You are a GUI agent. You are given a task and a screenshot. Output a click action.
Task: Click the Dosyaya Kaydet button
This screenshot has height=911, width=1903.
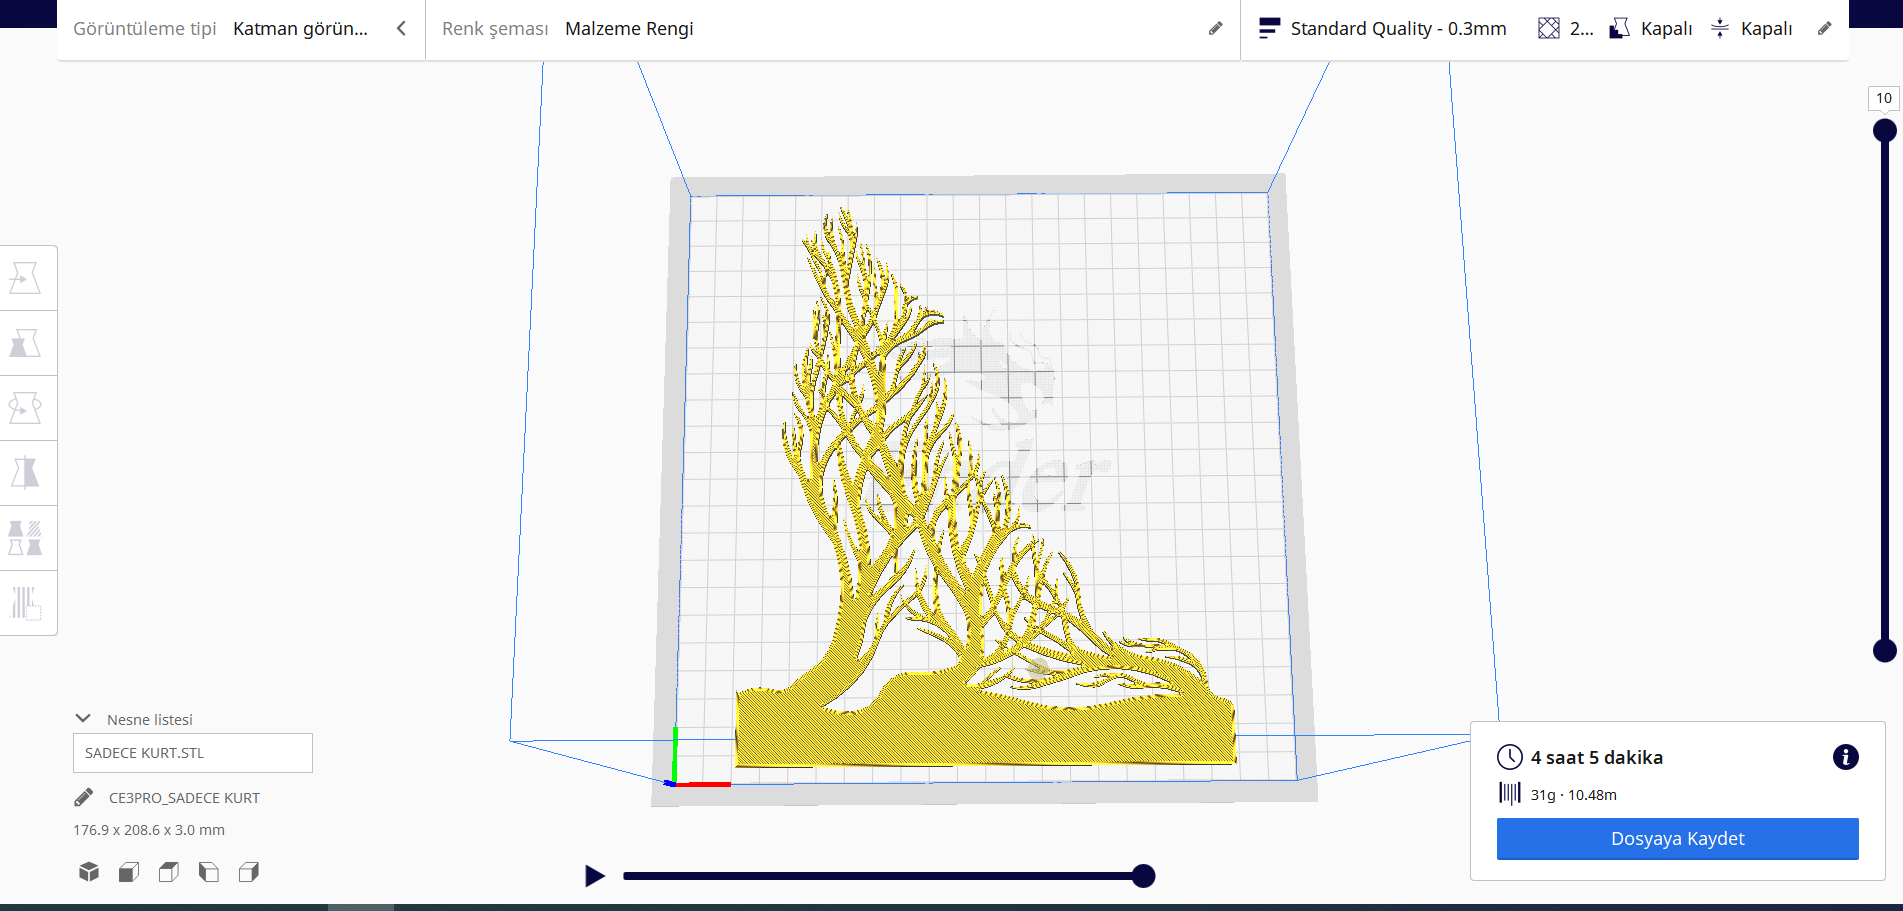[x=1676, y=839]
